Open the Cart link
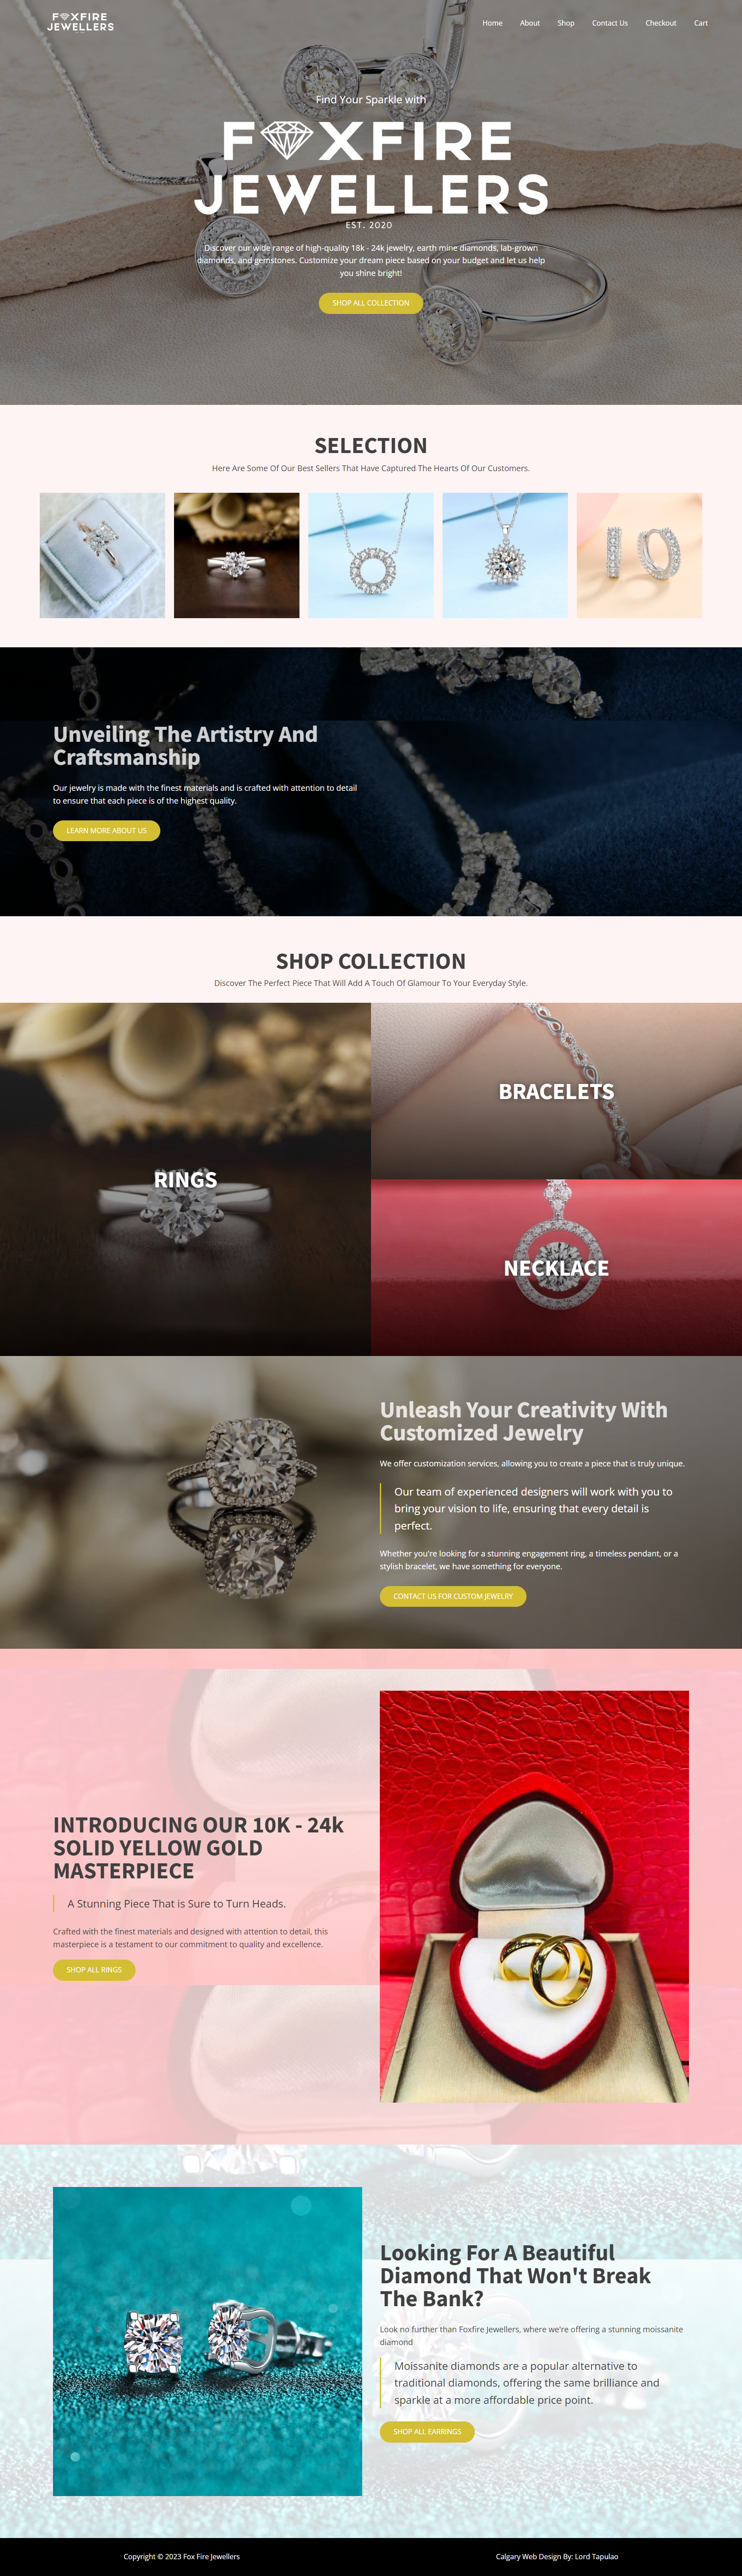This screenshot has width=742, height=2576. pos(701,23)
